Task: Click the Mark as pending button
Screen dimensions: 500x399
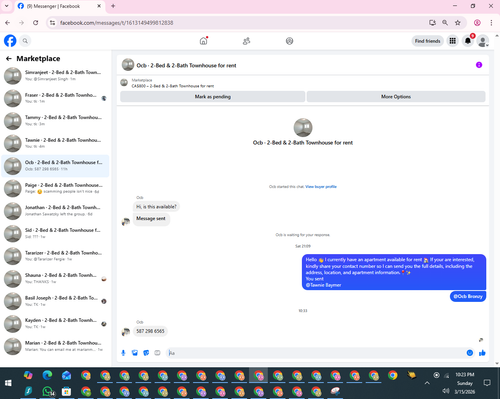Action: tap(213, 97)
